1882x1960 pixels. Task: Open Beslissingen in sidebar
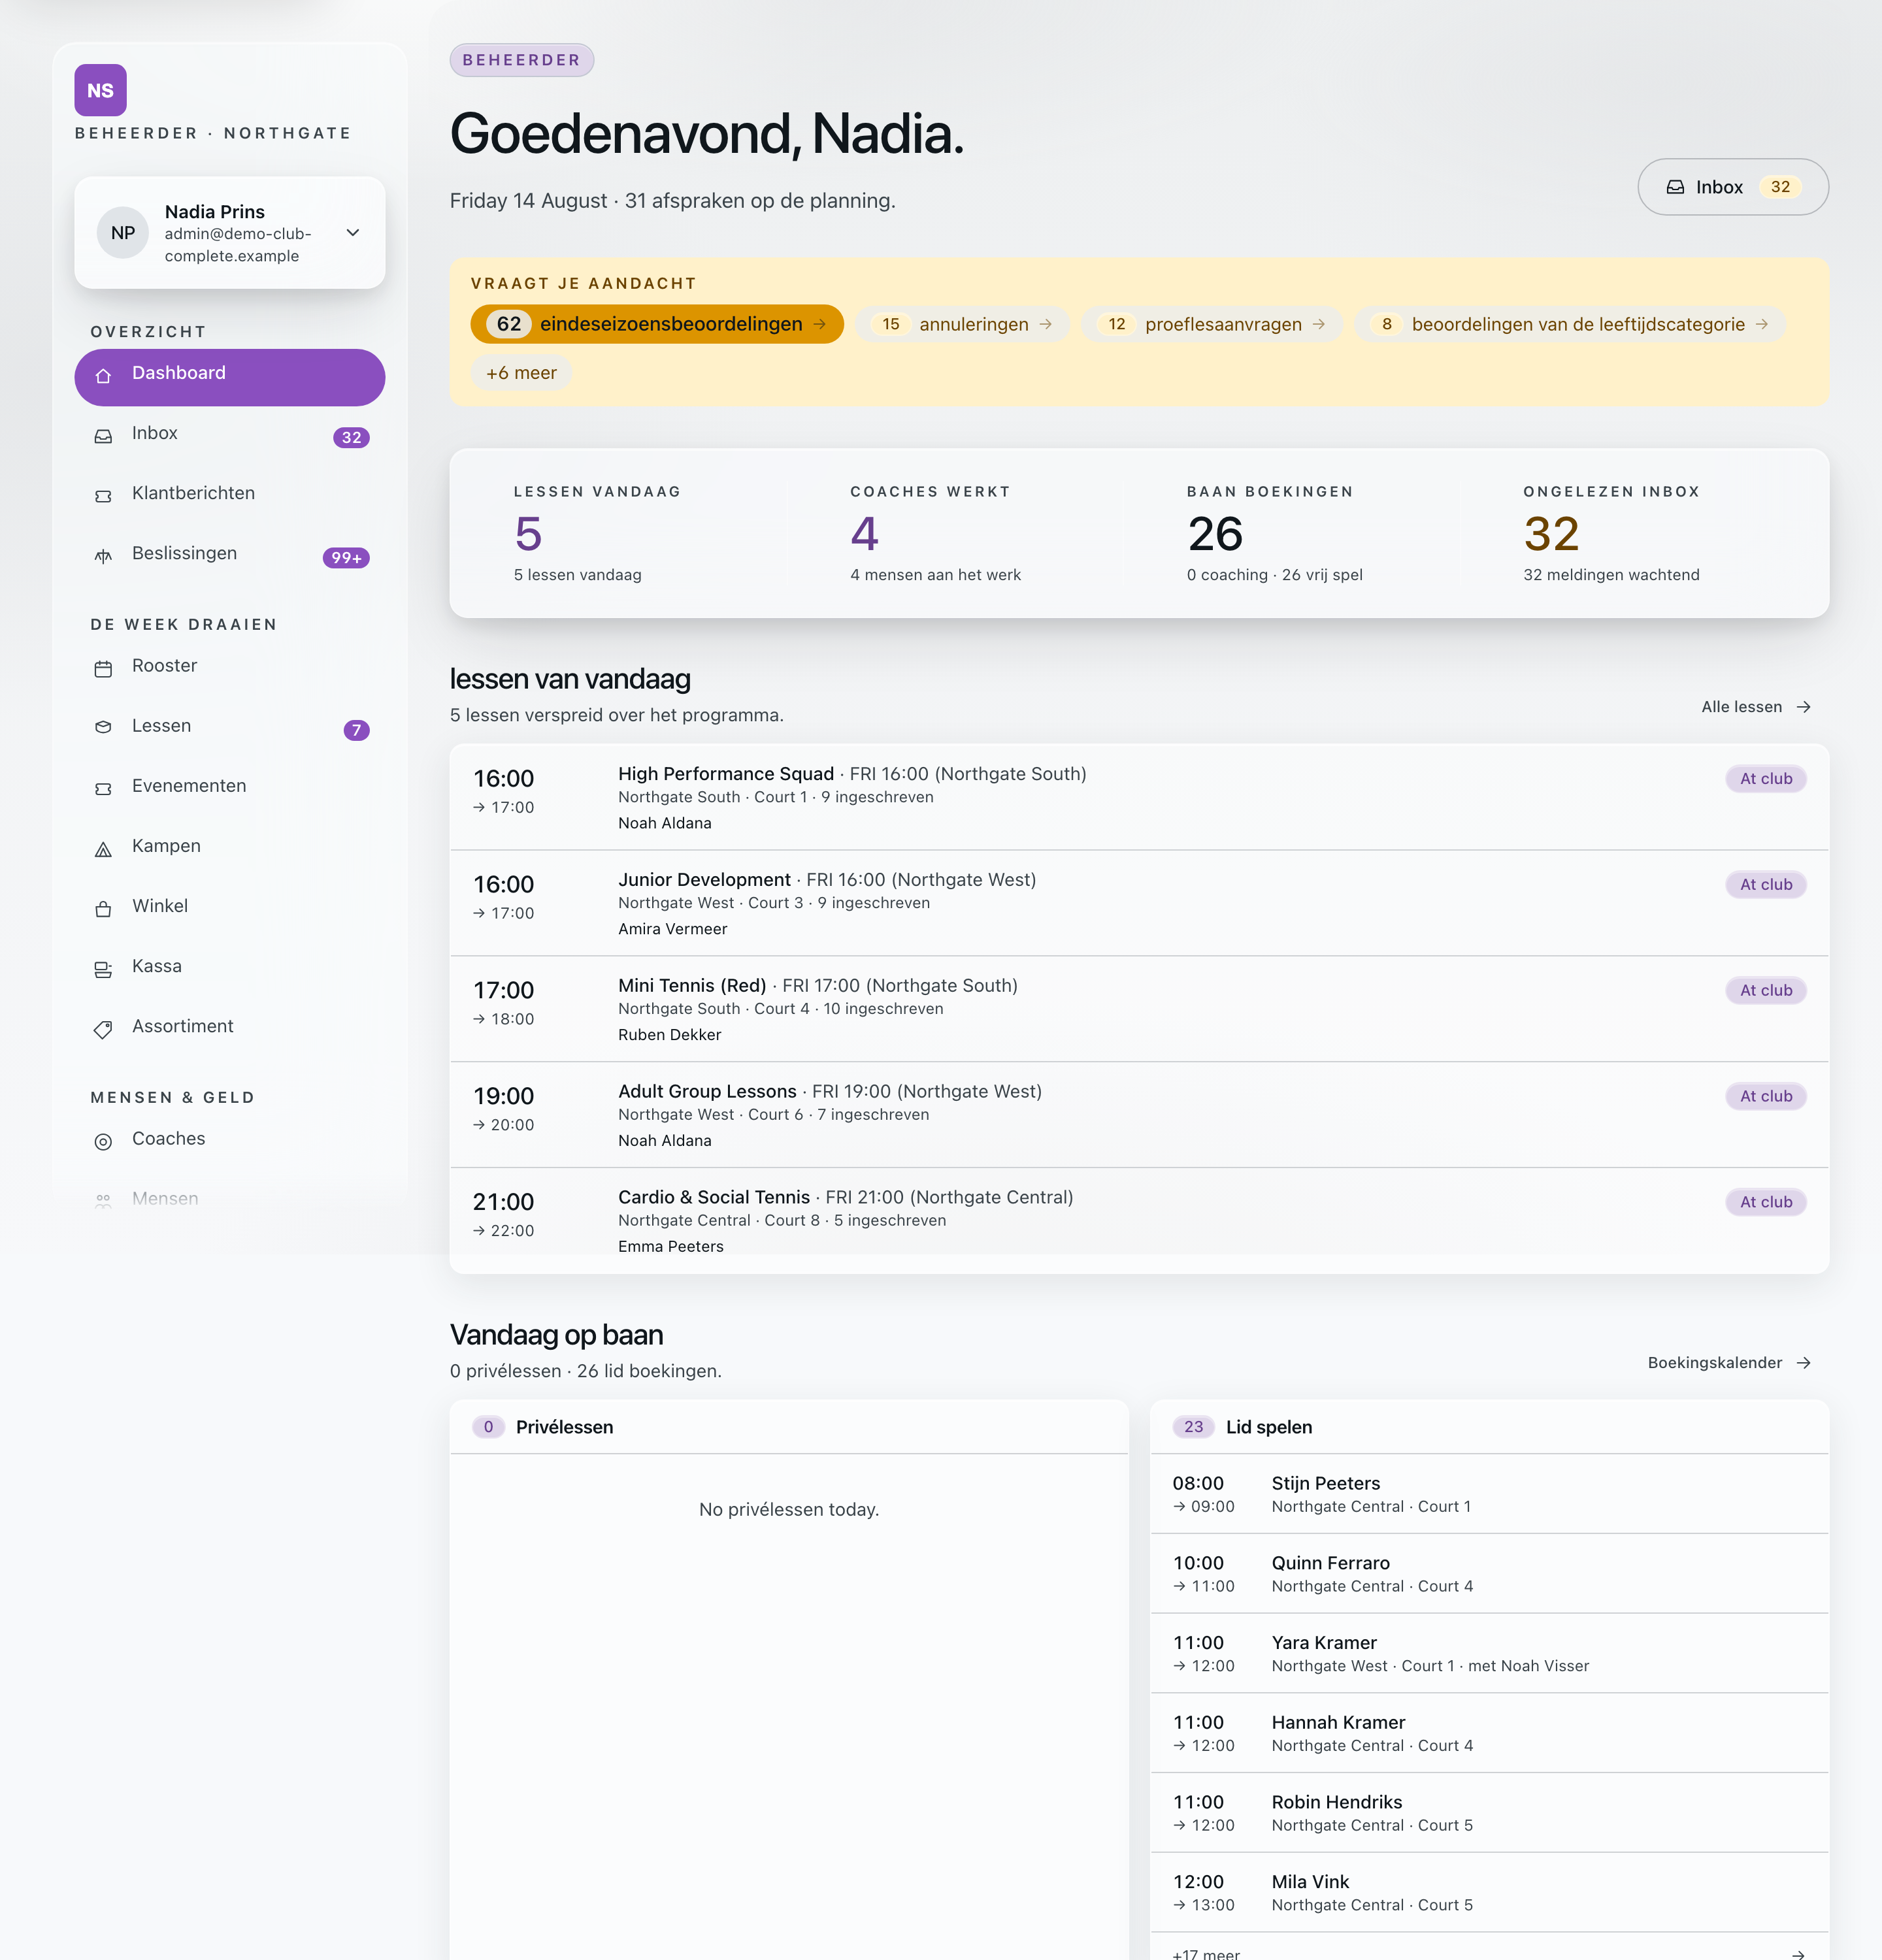coord(230,557)
